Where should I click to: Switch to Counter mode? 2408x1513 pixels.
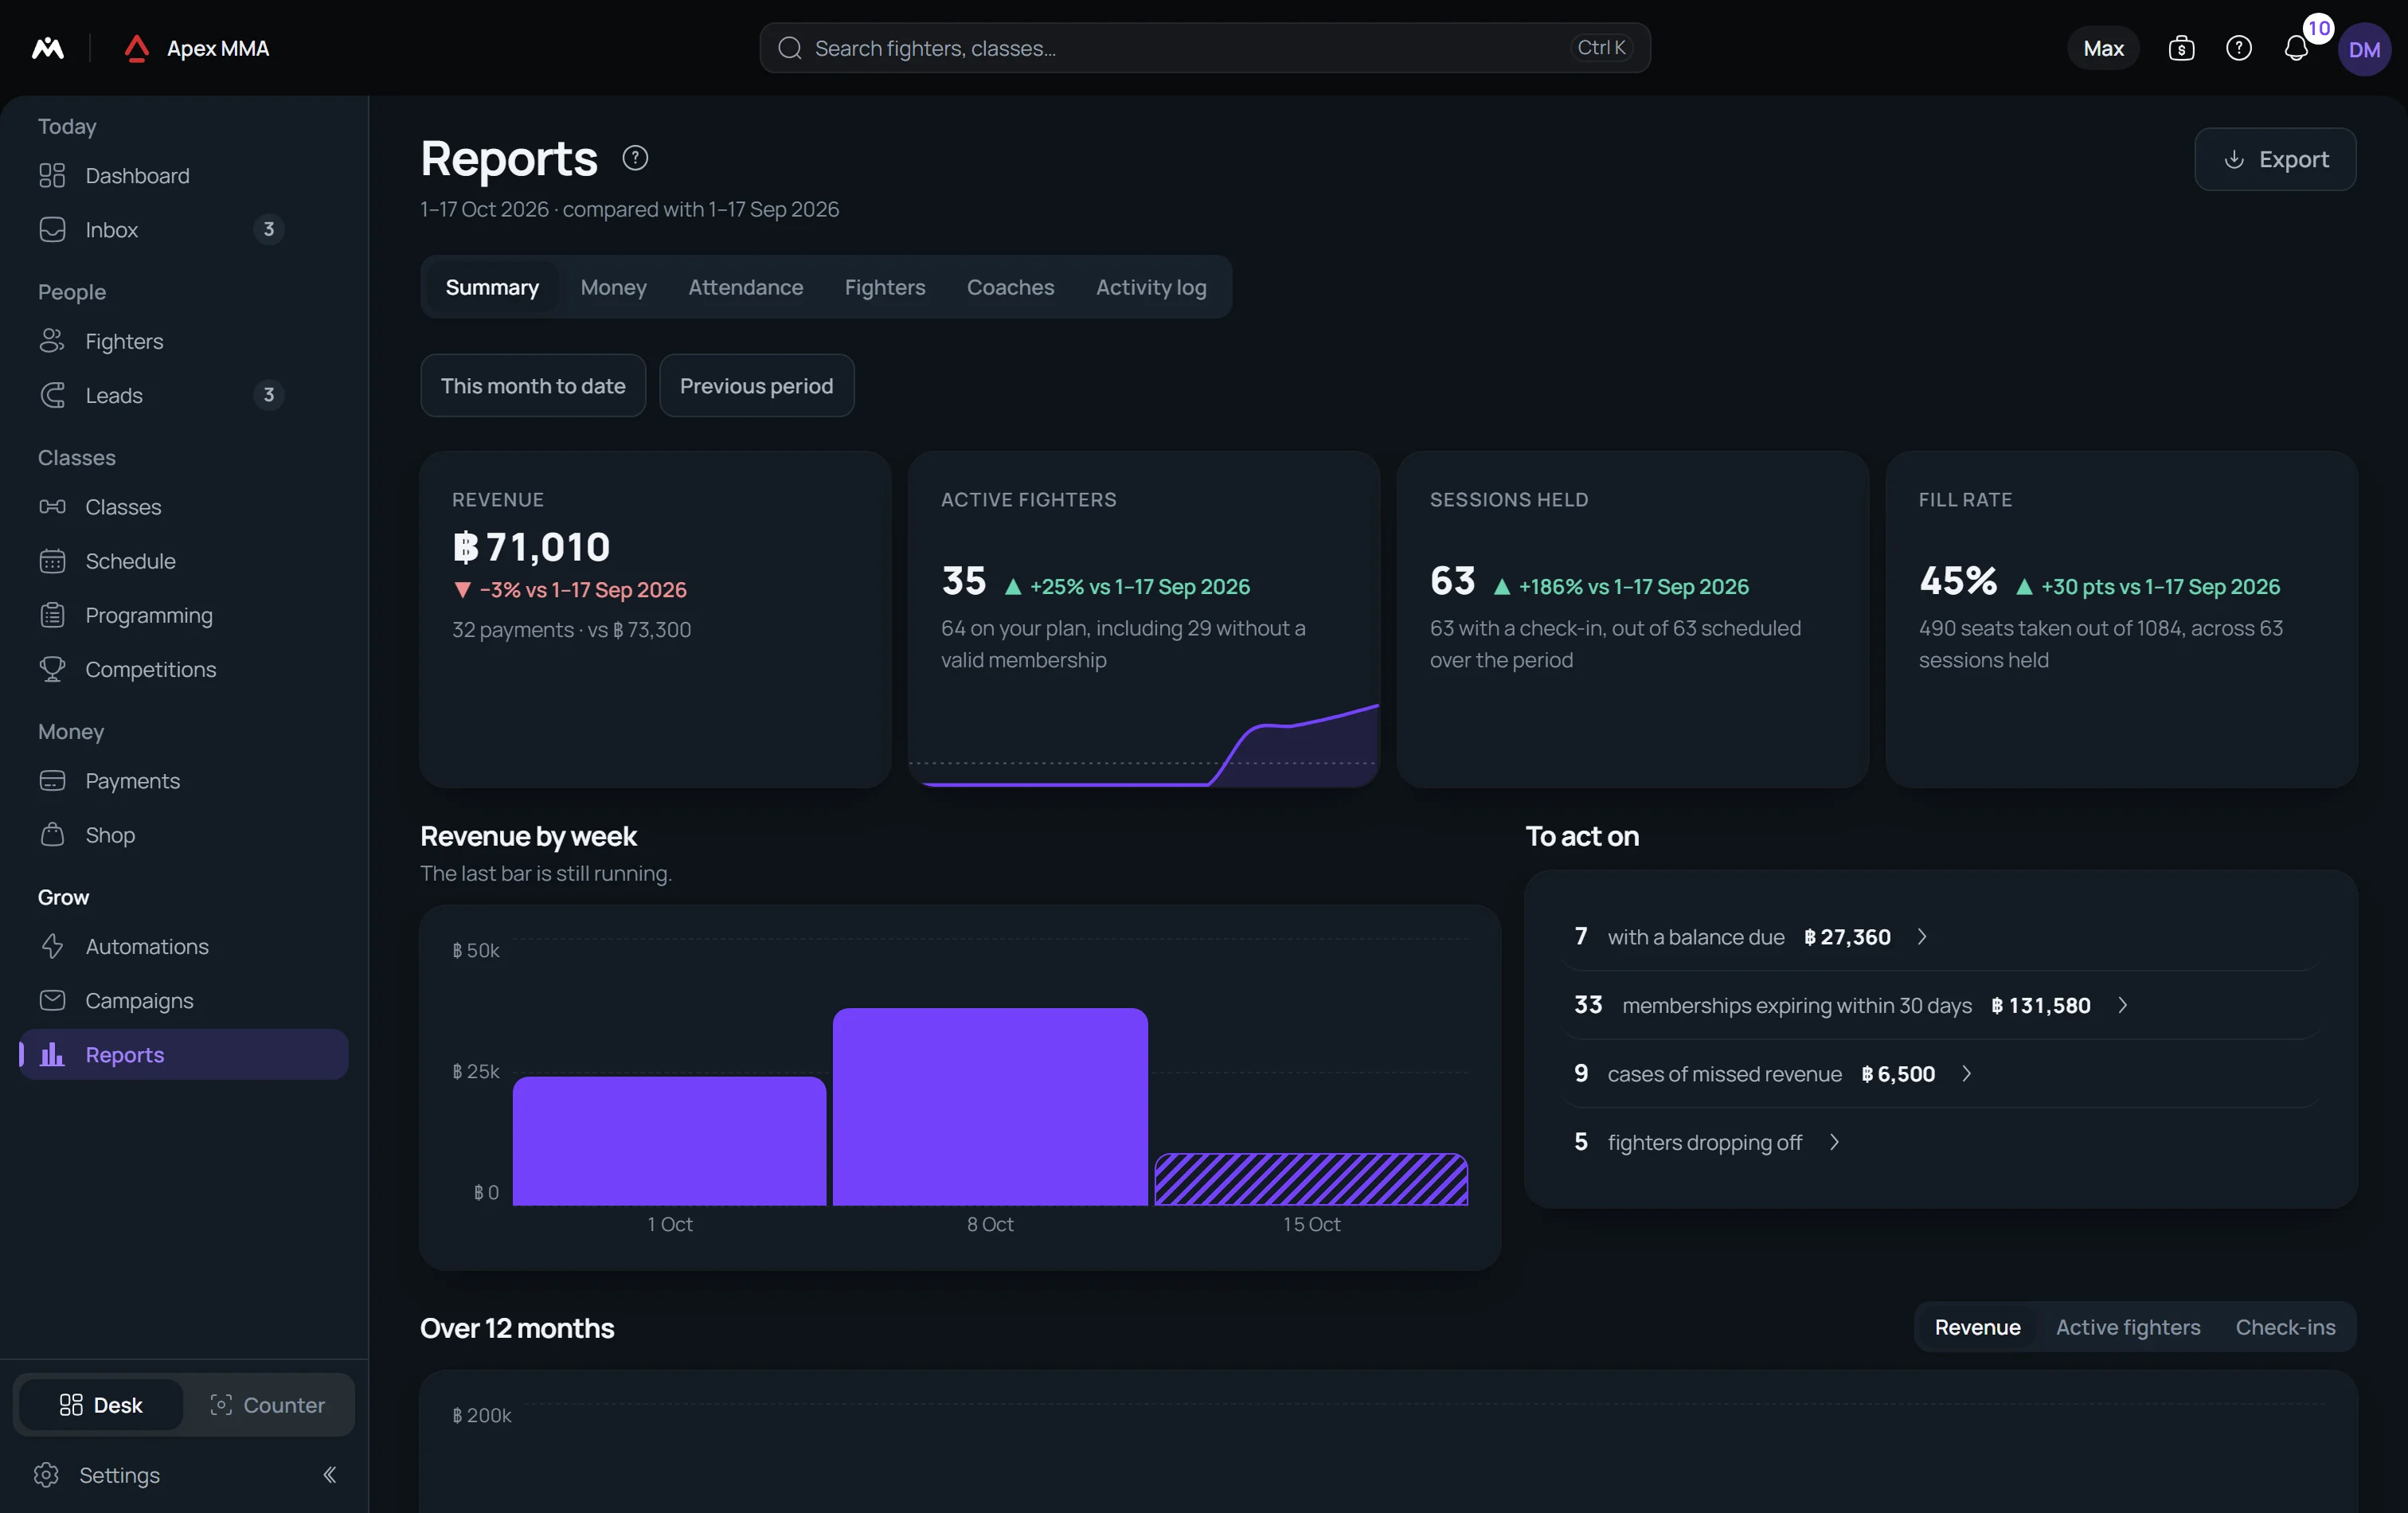(x=267, y=1405)
